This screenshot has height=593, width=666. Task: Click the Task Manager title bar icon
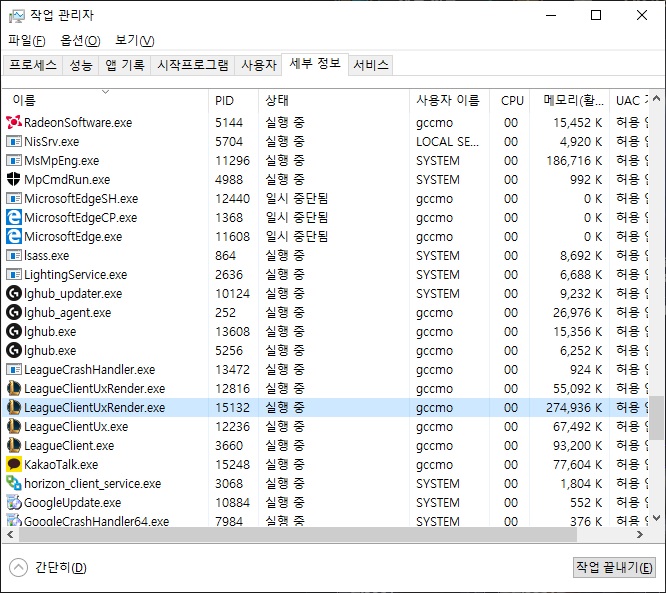pos(16,16)
